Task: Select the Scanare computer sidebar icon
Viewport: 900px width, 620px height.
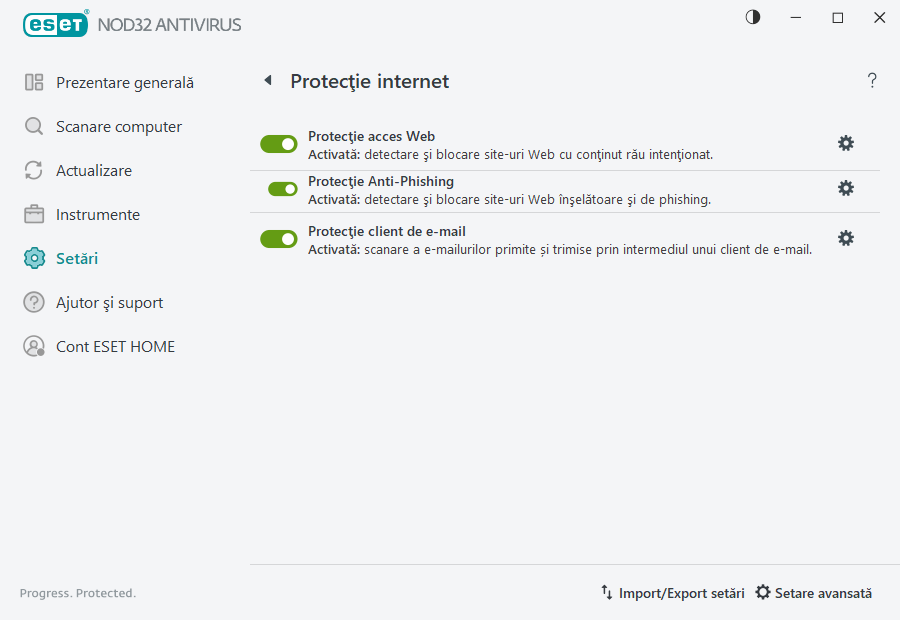Action: [33, 126]
